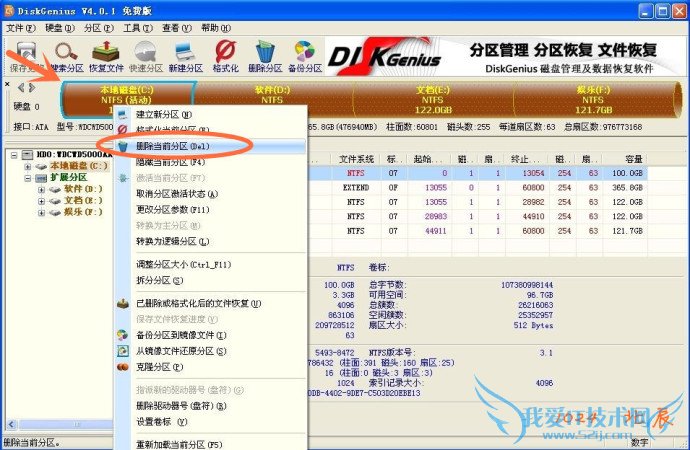Viewport: 690px width, 450px height.
Task: Click the restore icon beside 从镜像文件还原分区
Action: coord(123,351)
